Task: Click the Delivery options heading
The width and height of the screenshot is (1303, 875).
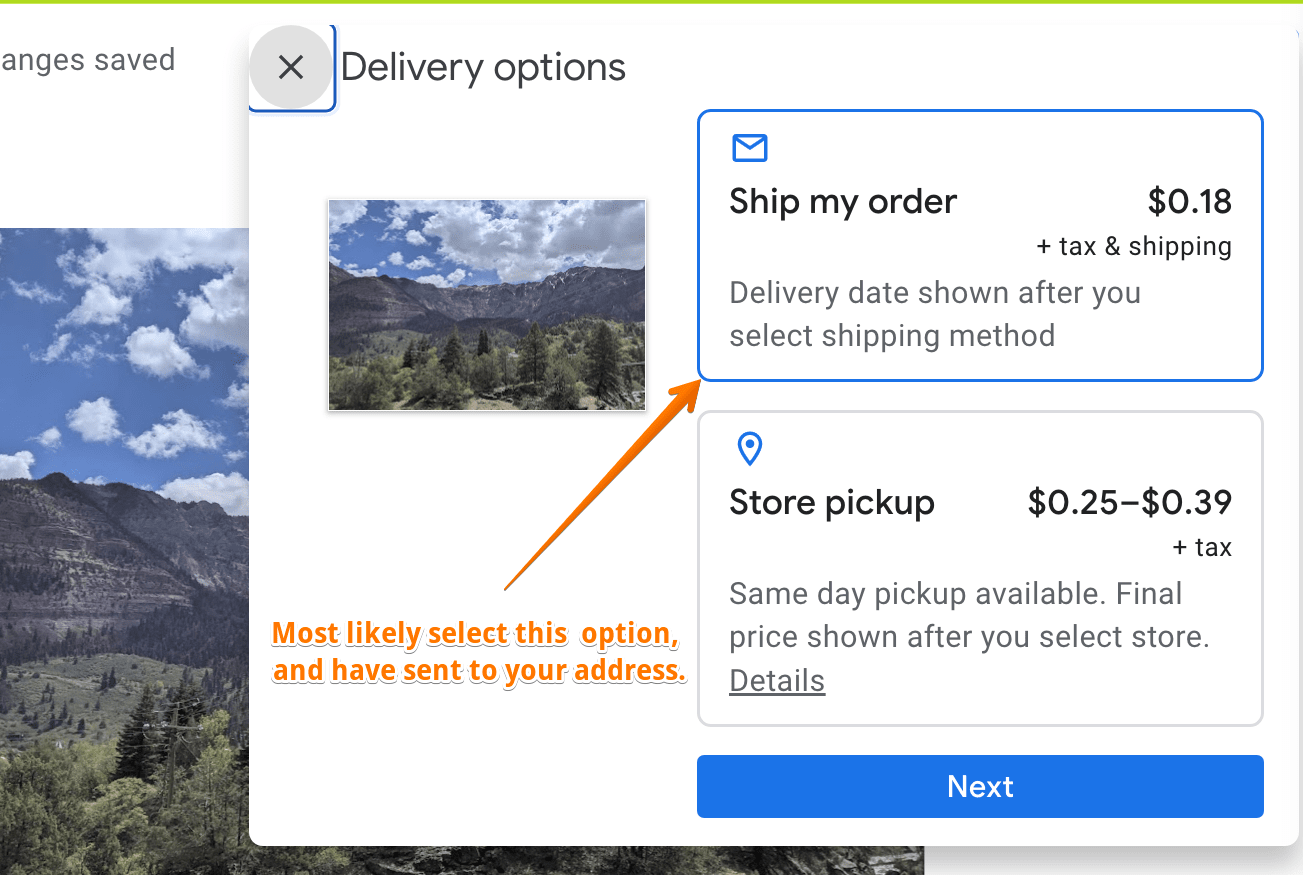Action: pos(483,68)
